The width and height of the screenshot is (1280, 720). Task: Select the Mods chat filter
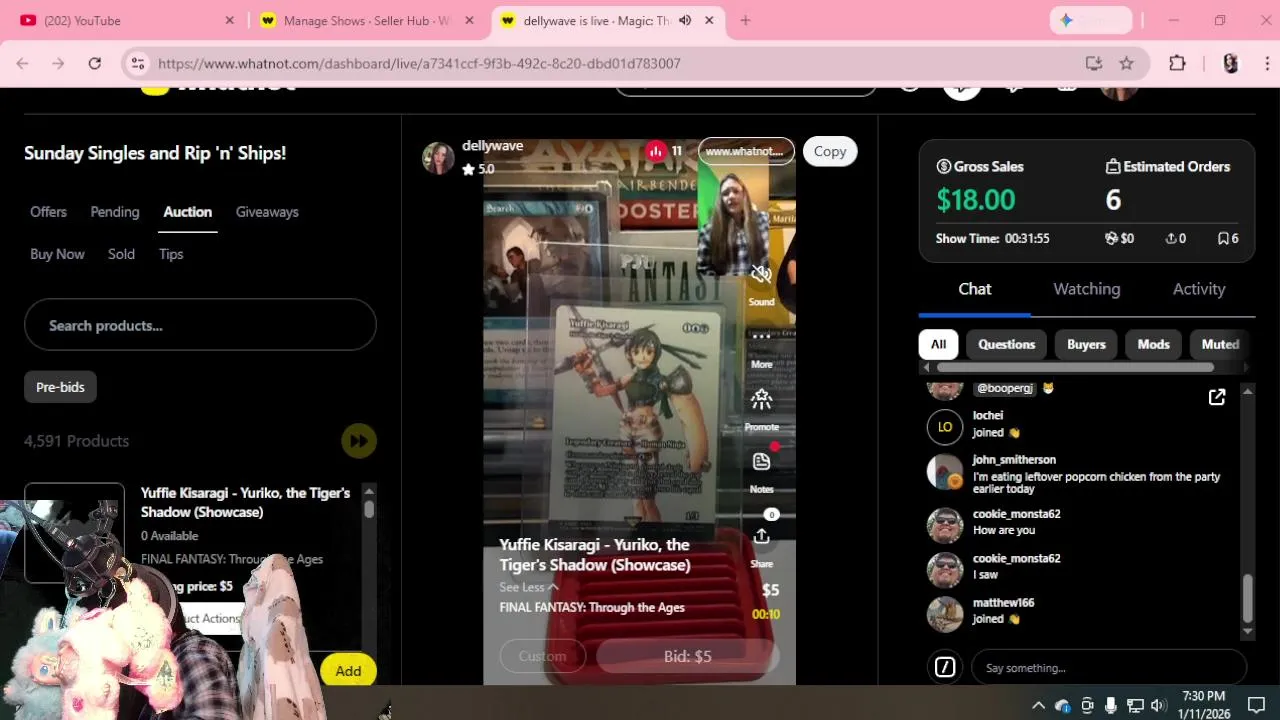coord(1153,344)
